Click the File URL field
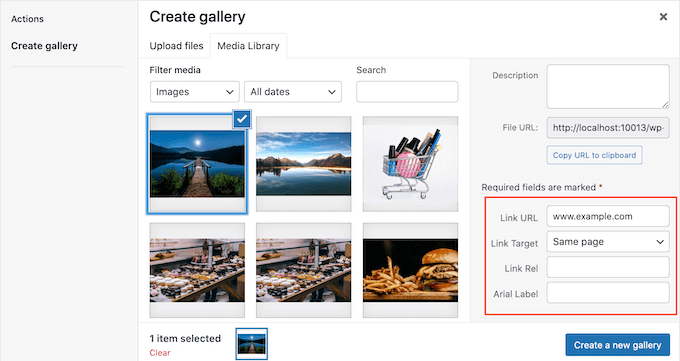Viewport: 680px width, 361px height. click(x=608, y=128)
